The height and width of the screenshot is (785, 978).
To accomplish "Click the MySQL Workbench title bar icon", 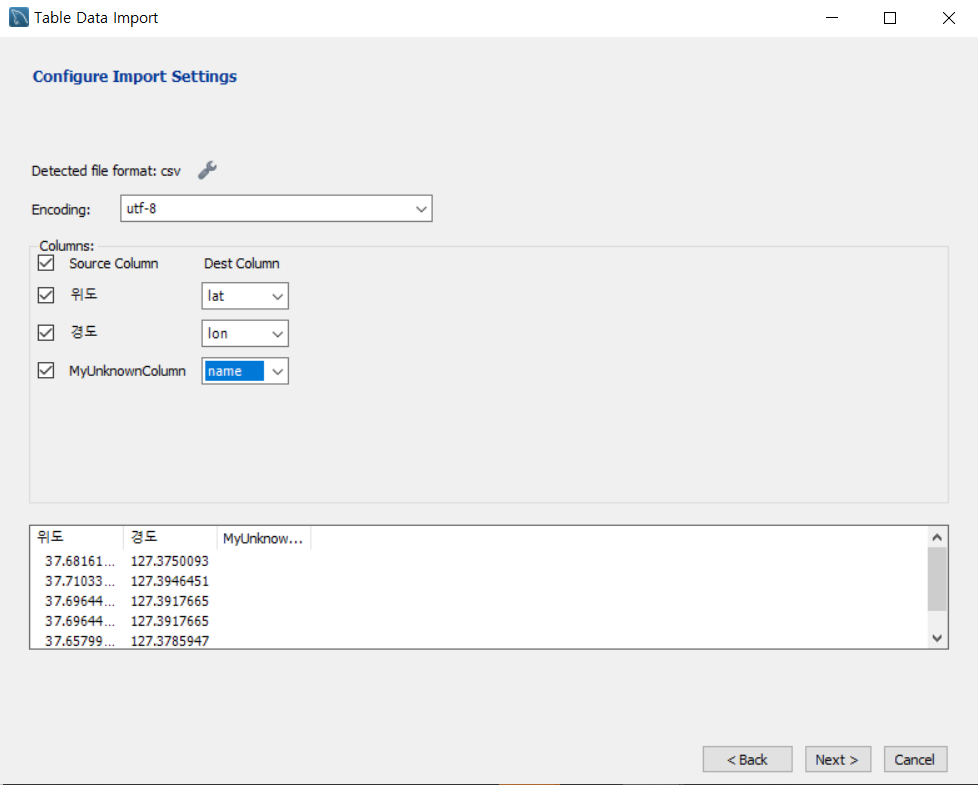I will coord(19,17).
